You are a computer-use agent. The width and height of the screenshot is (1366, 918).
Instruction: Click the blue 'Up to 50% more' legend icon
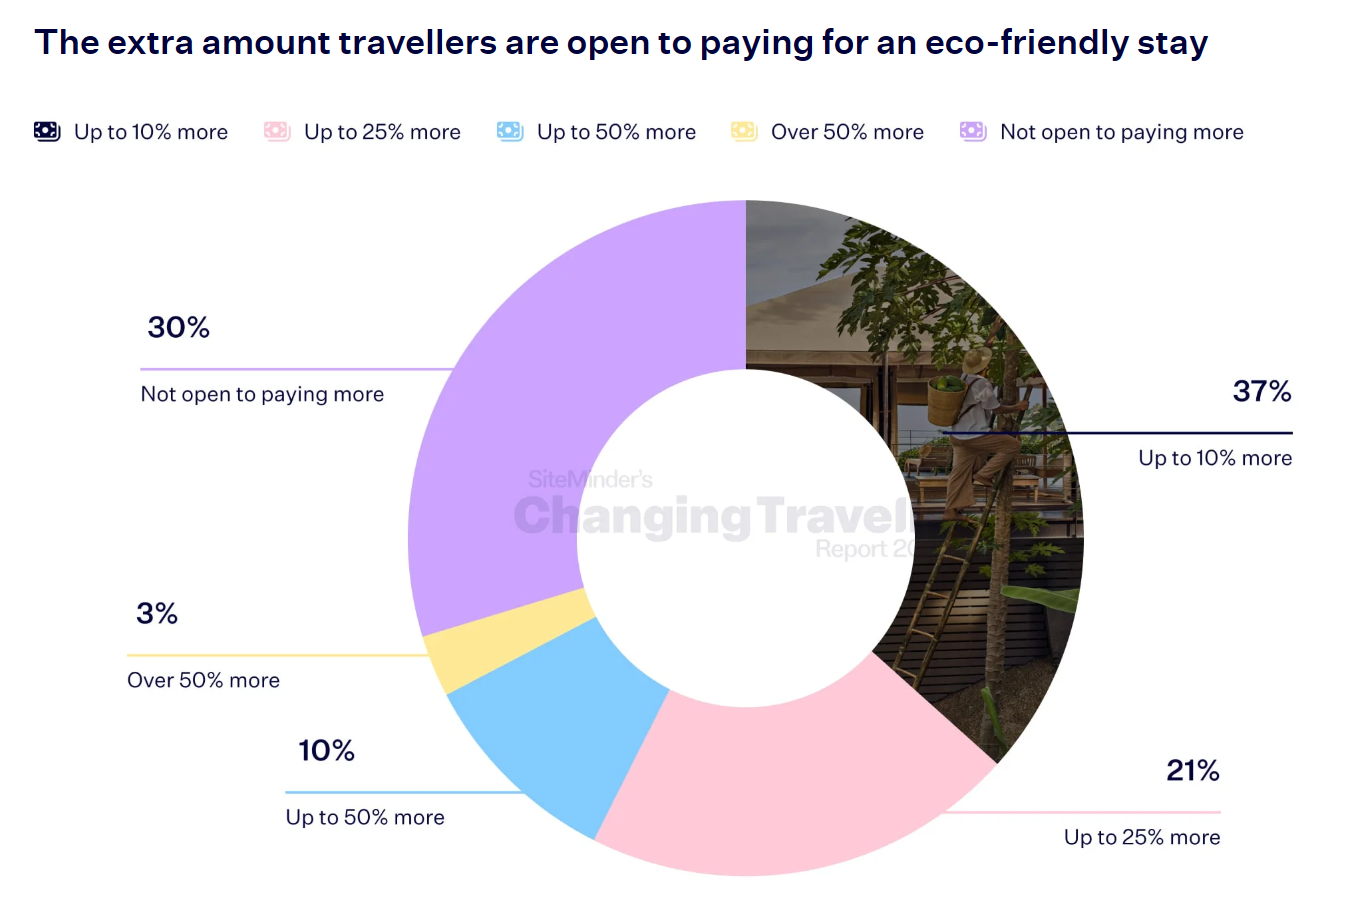pos(510,132)
